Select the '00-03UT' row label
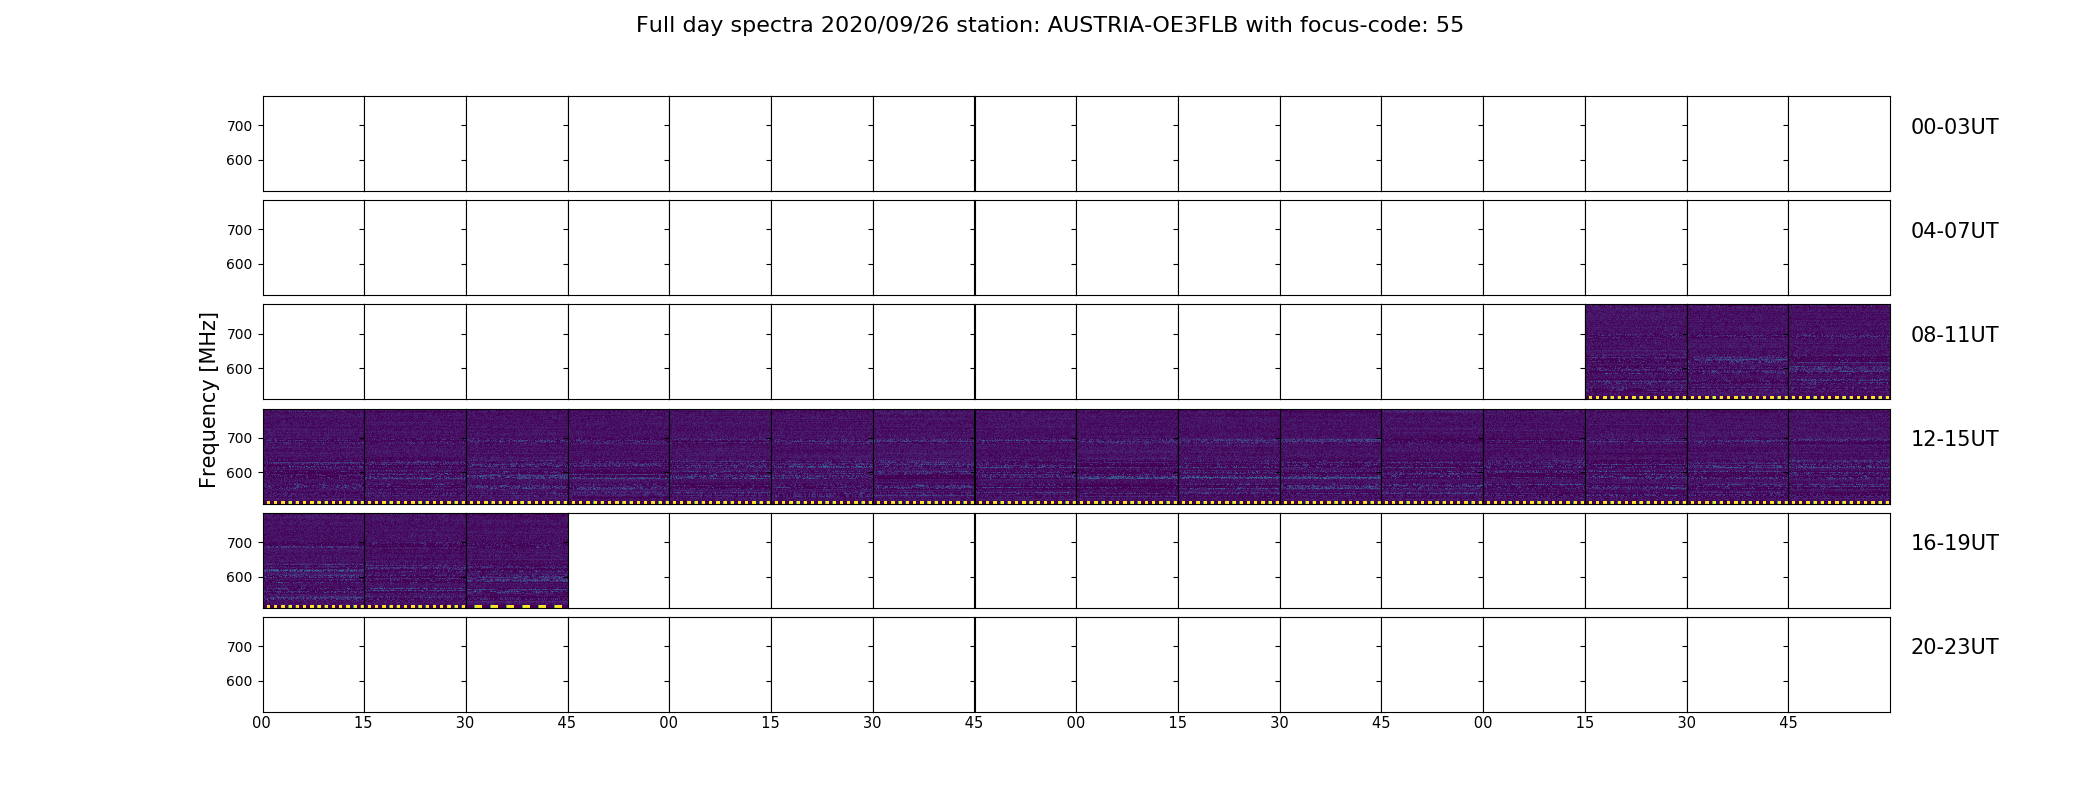The height and width of the screenshot is (800, 2100). pos(1954,127)
